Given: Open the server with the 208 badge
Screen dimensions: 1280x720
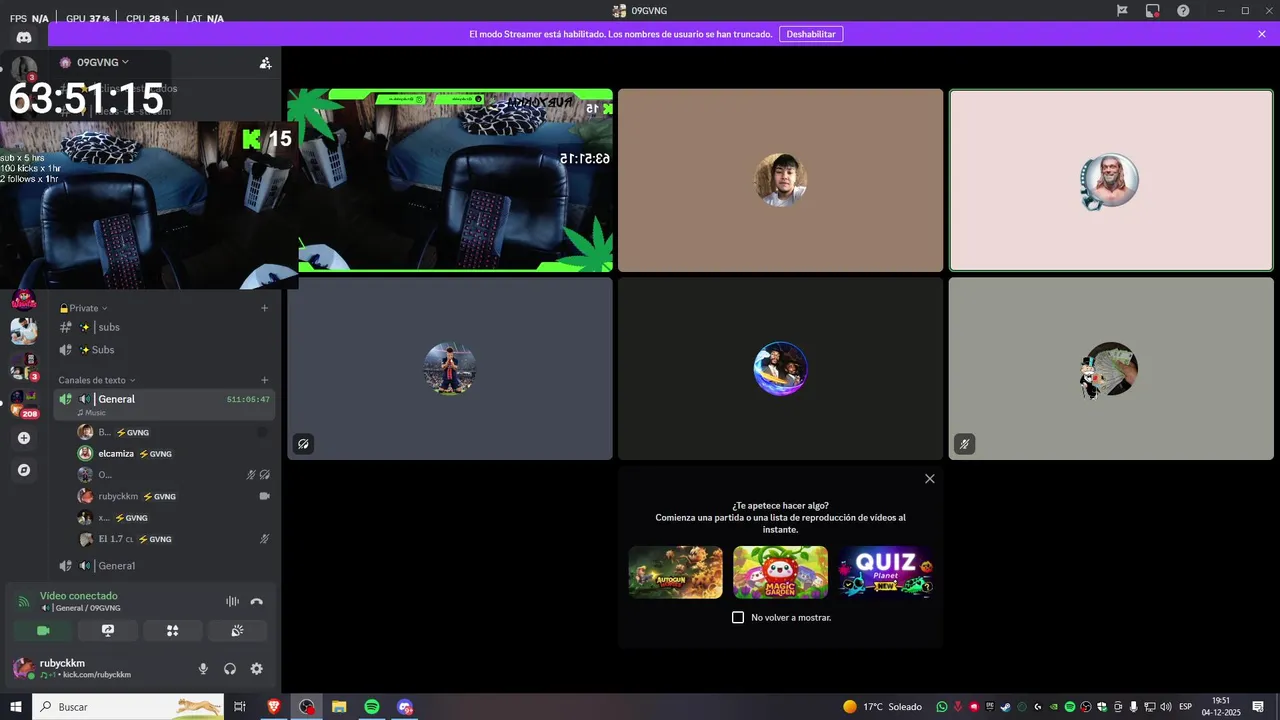Looking at the screenshot, I should pyautogui.click(x=24, y=404).
